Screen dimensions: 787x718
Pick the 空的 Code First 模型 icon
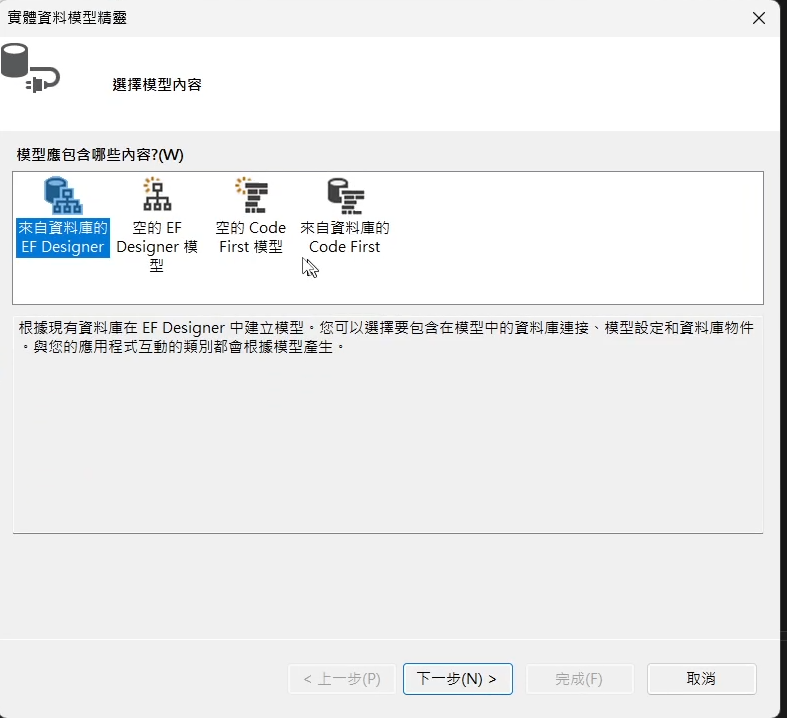[x=251, y=195]
